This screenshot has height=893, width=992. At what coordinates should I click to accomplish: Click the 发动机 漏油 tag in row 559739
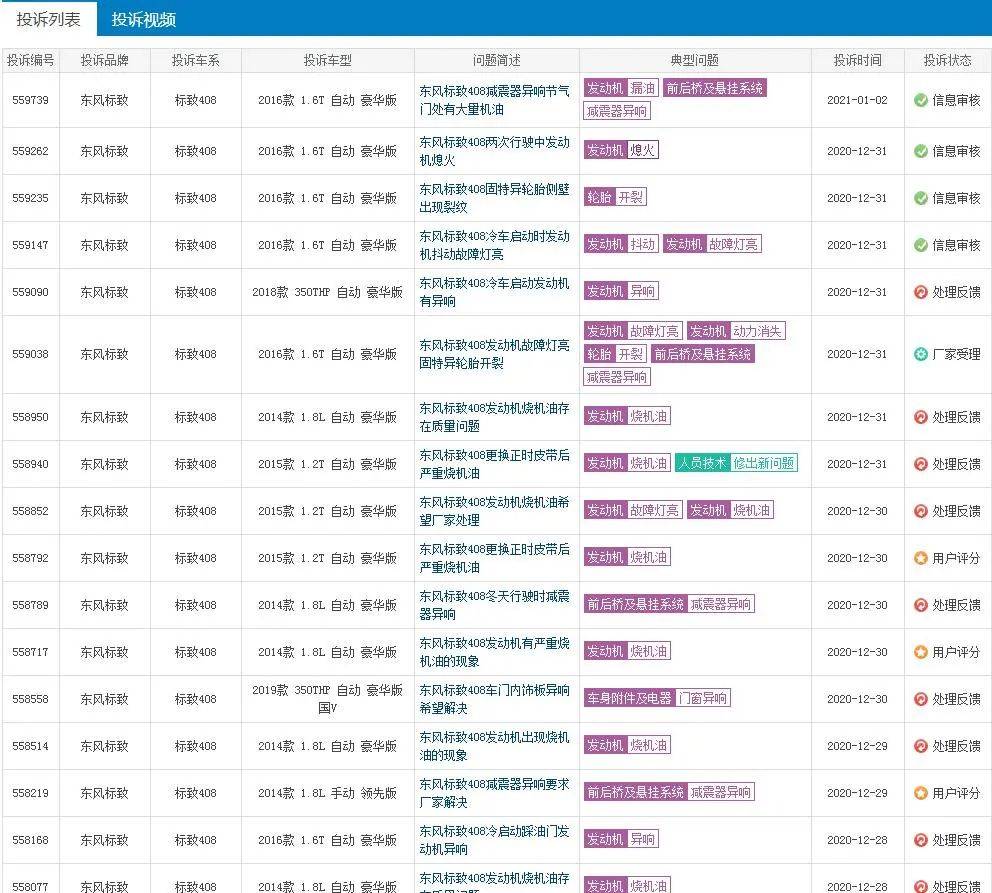621,88
